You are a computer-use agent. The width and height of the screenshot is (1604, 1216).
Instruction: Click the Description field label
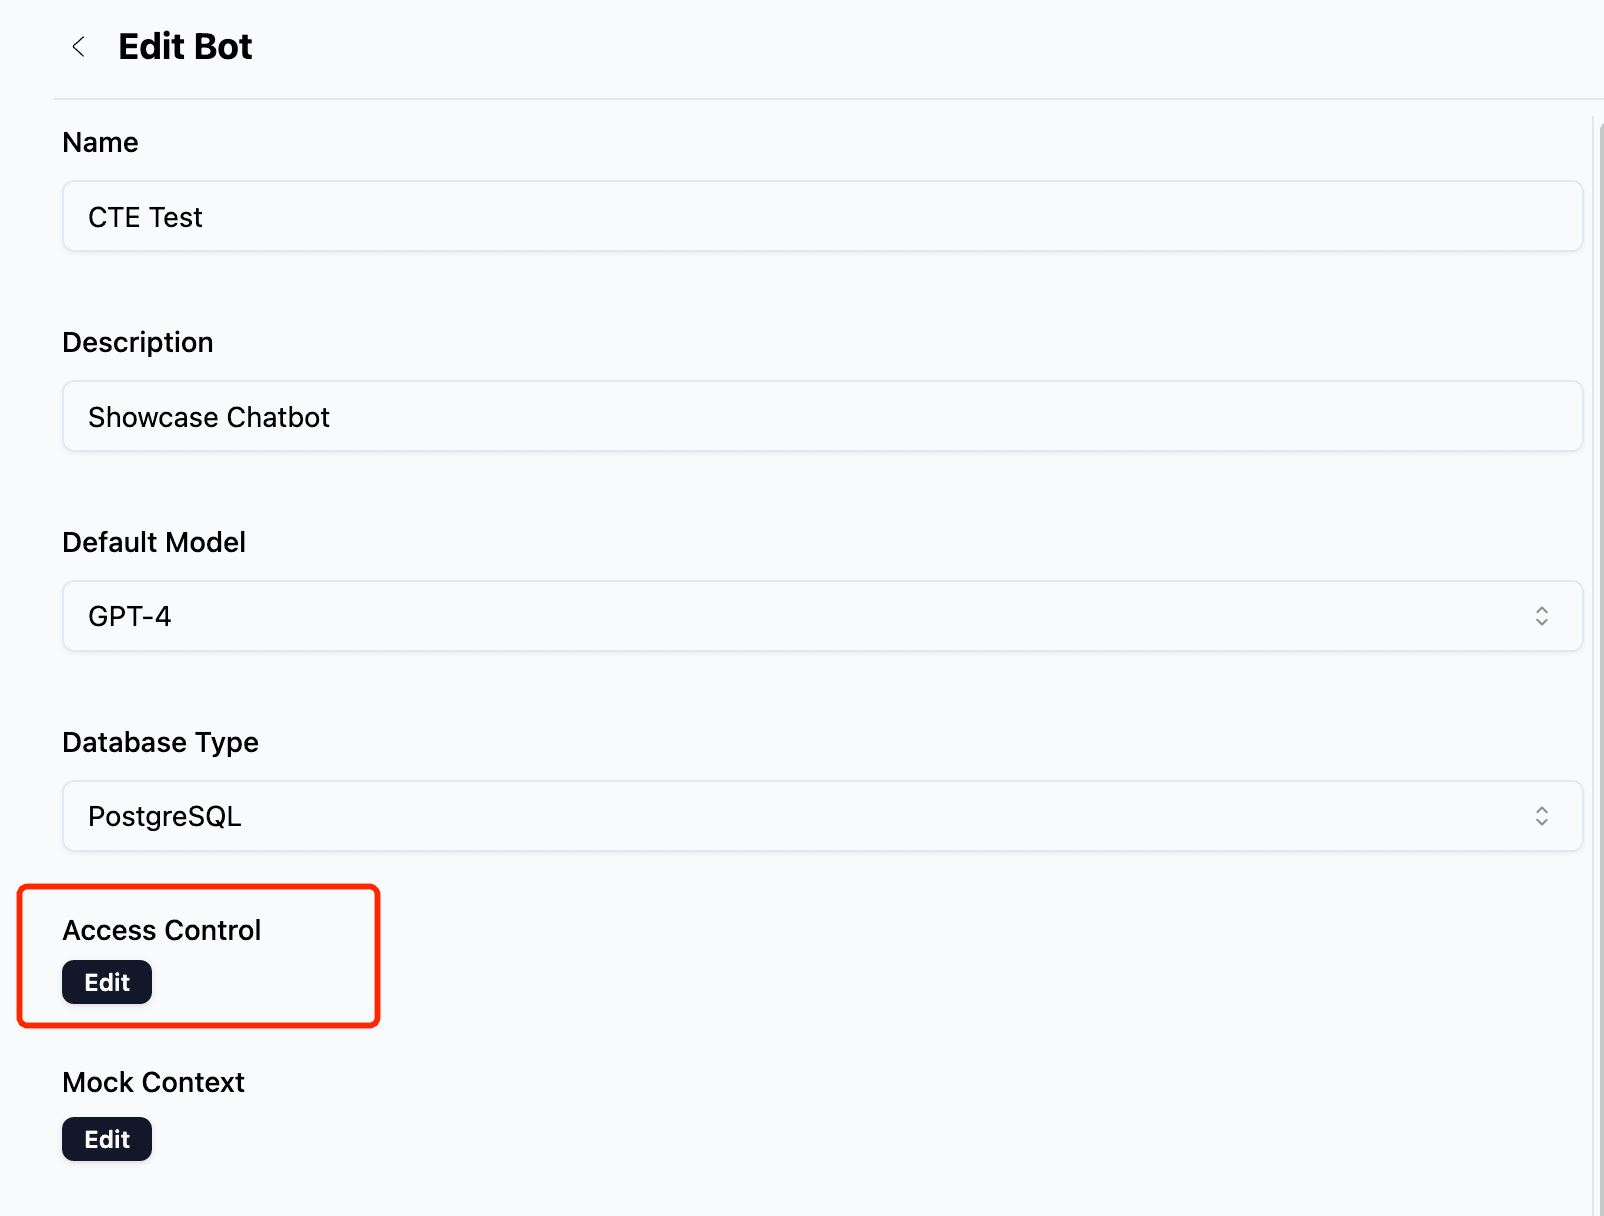point(138,343)
